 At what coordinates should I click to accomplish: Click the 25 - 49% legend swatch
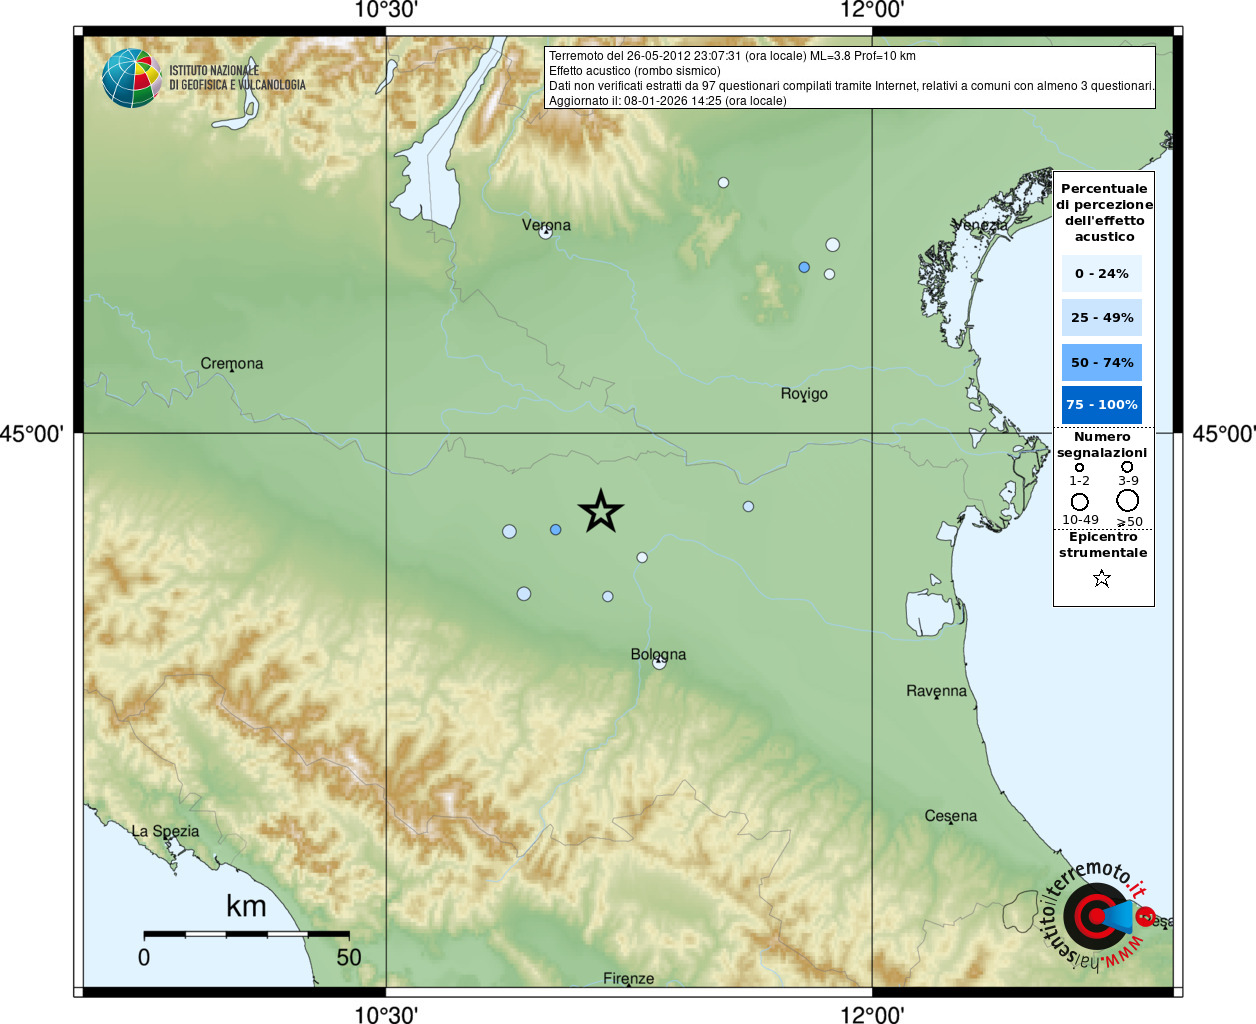(1102, 317)
